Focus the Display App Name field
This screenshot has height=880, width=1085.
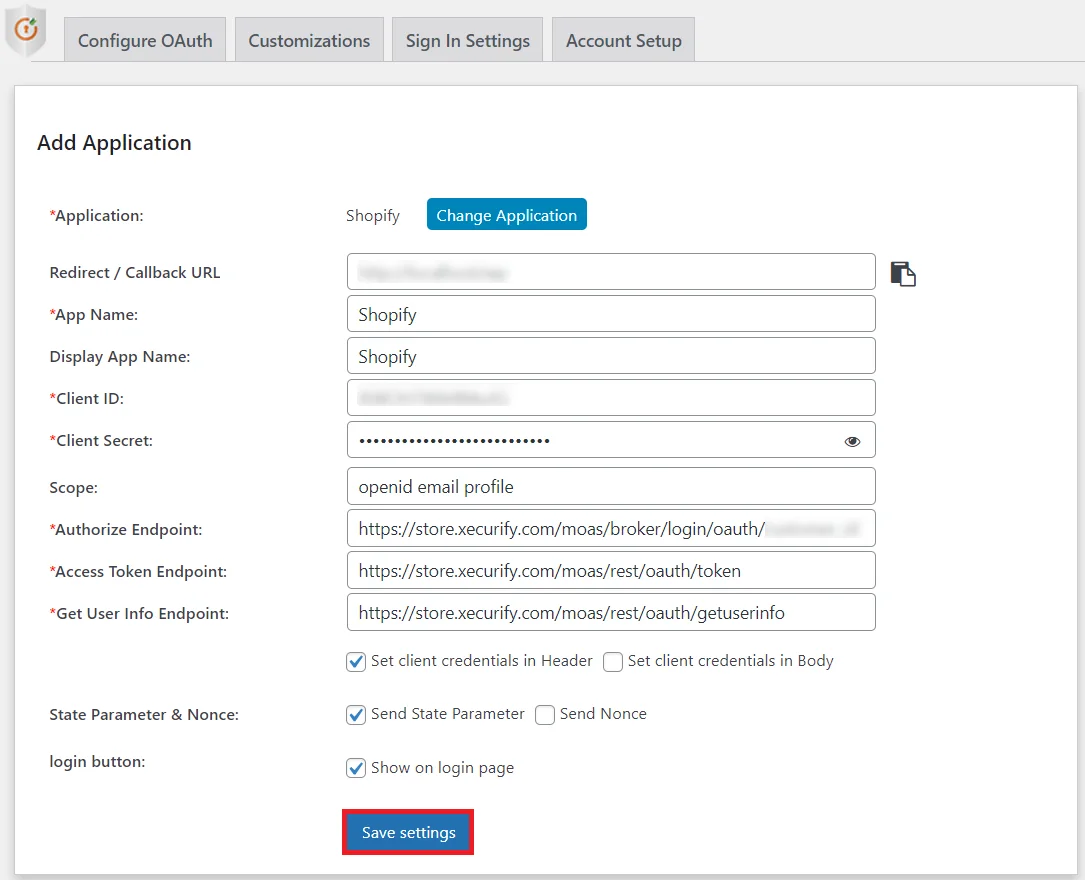tap(611, 355)
